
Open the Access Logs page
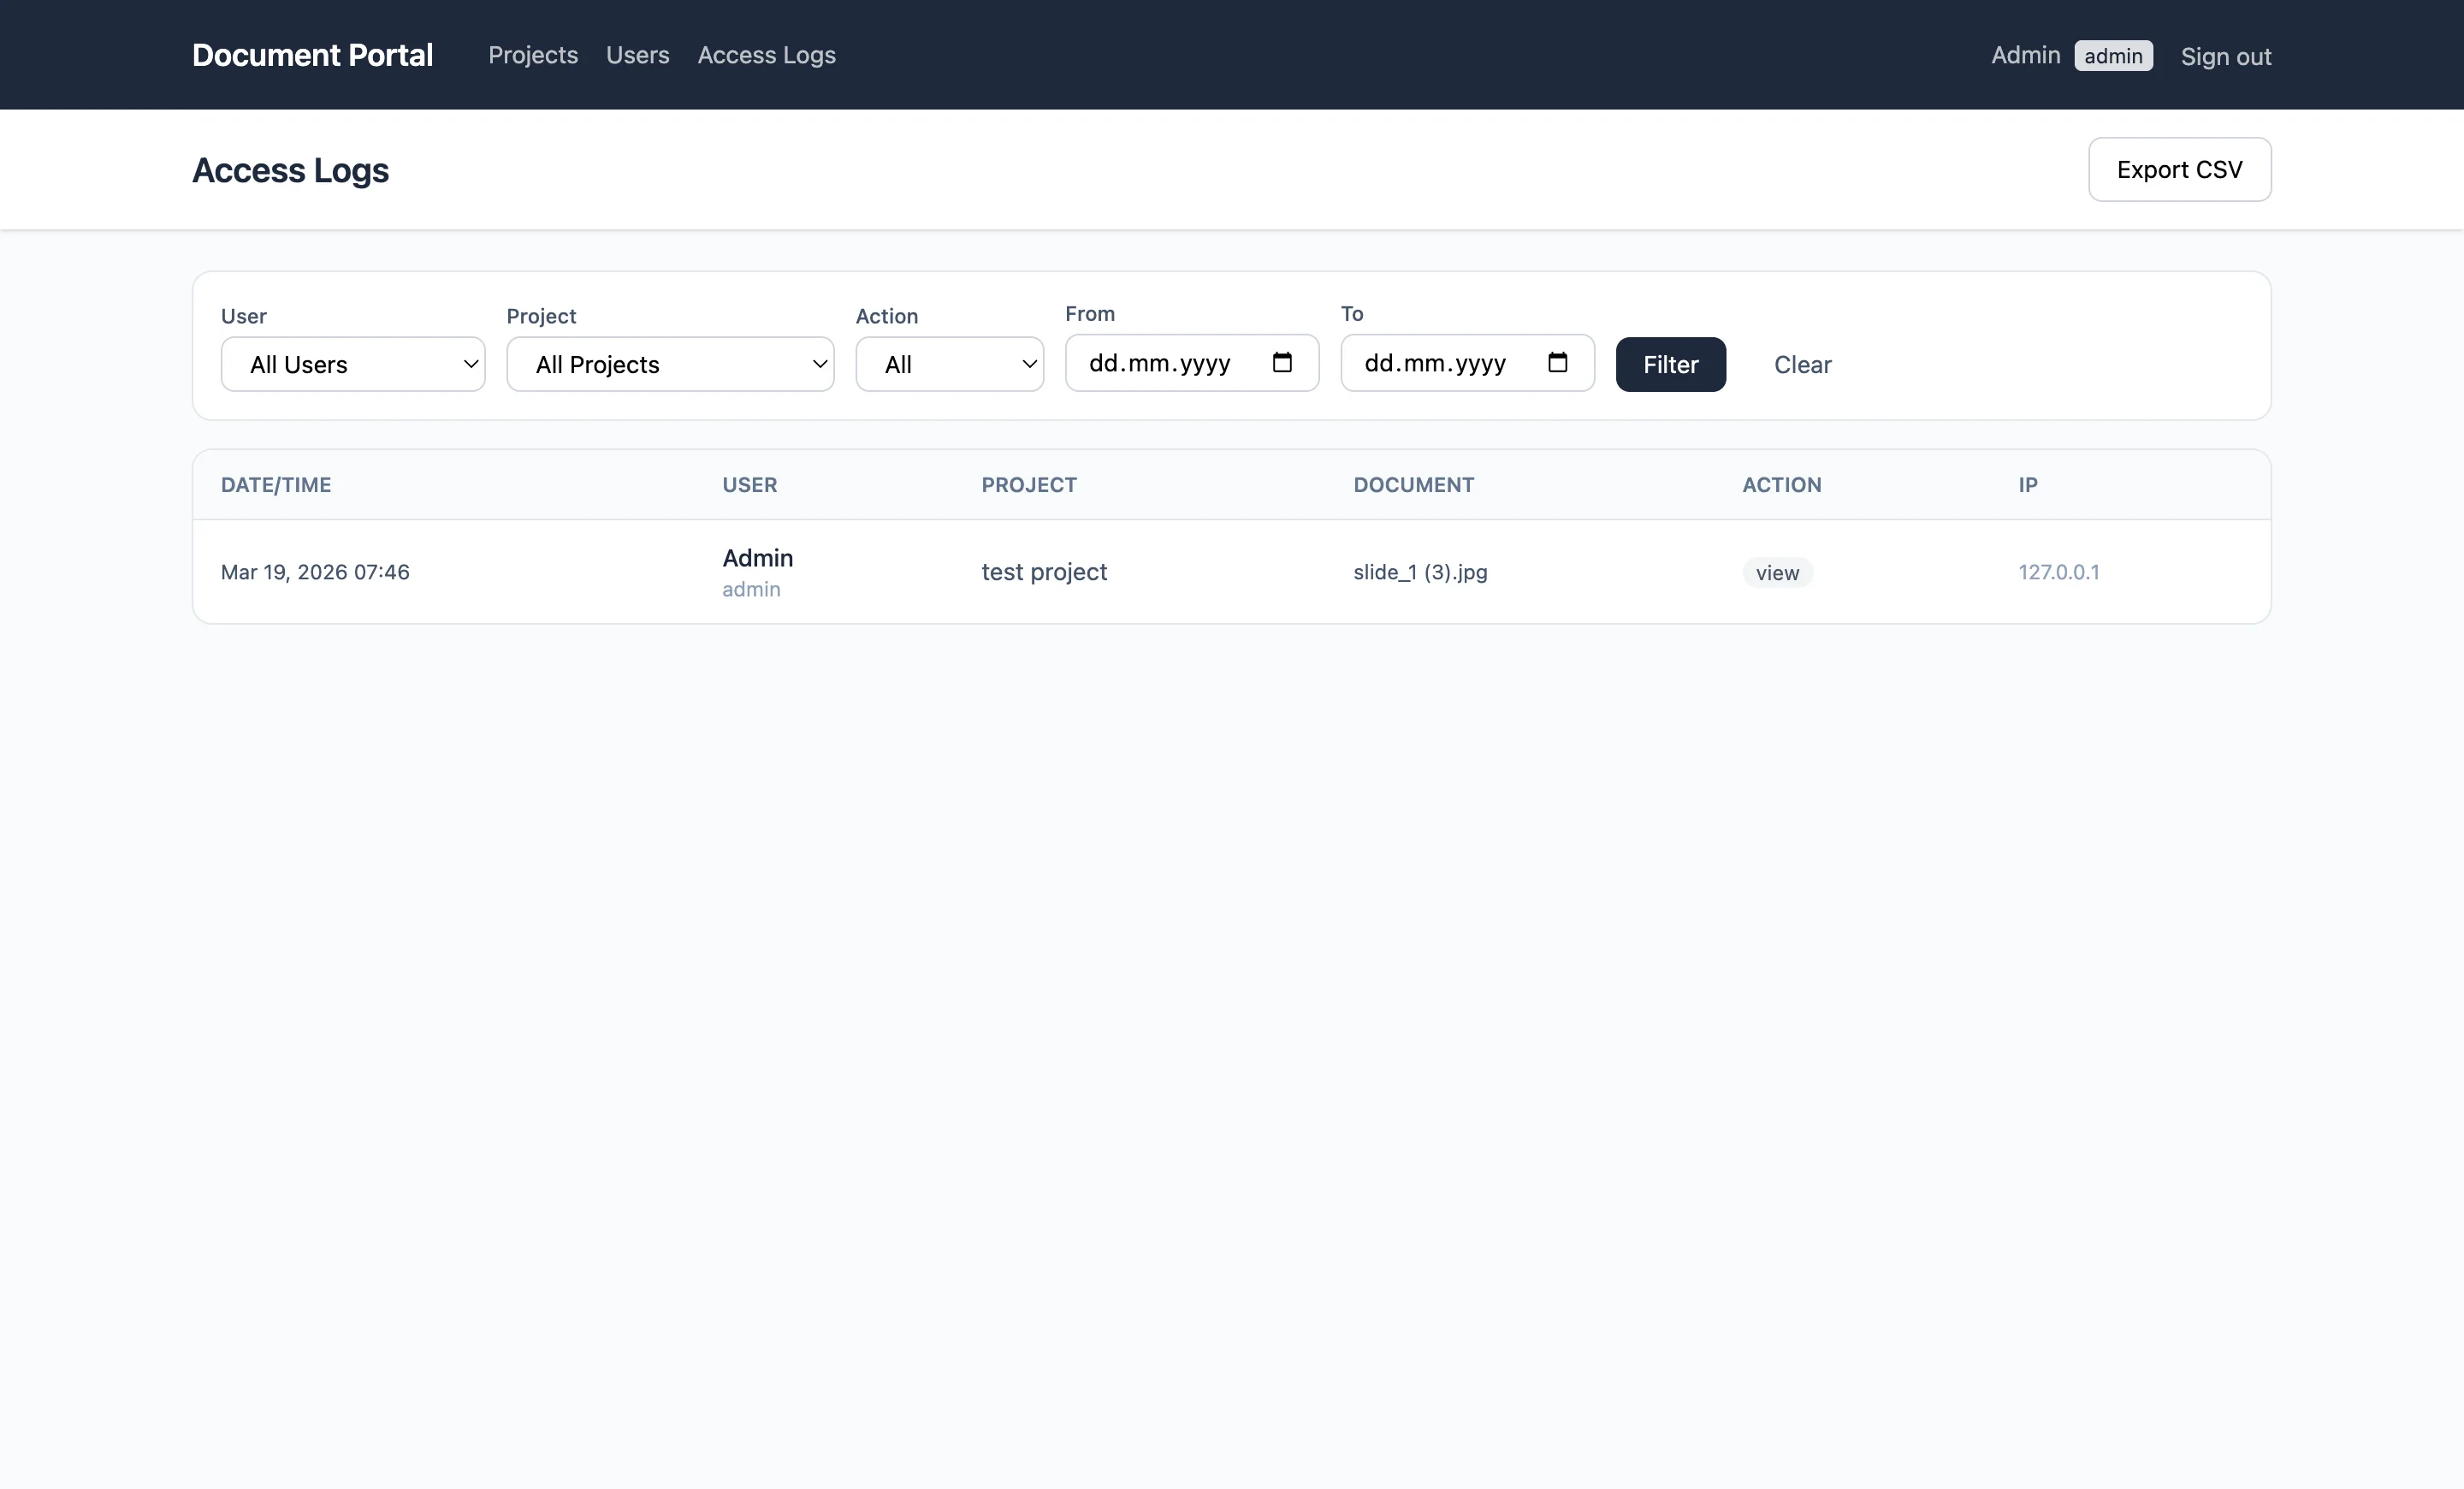pyautogui.click(x=766, y=55)
